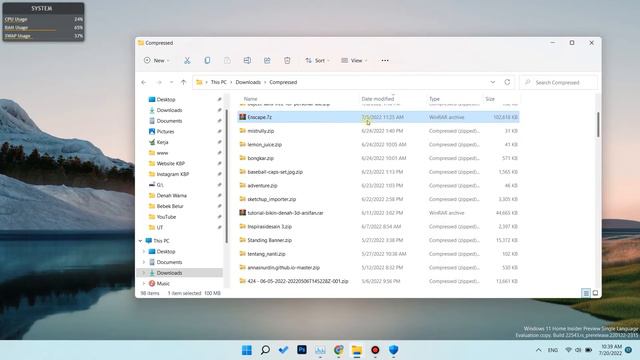The image size is (640, 360).
Task: Open Chrome from the taskbar
Action: pyautogui.click(x=338, y=350)
